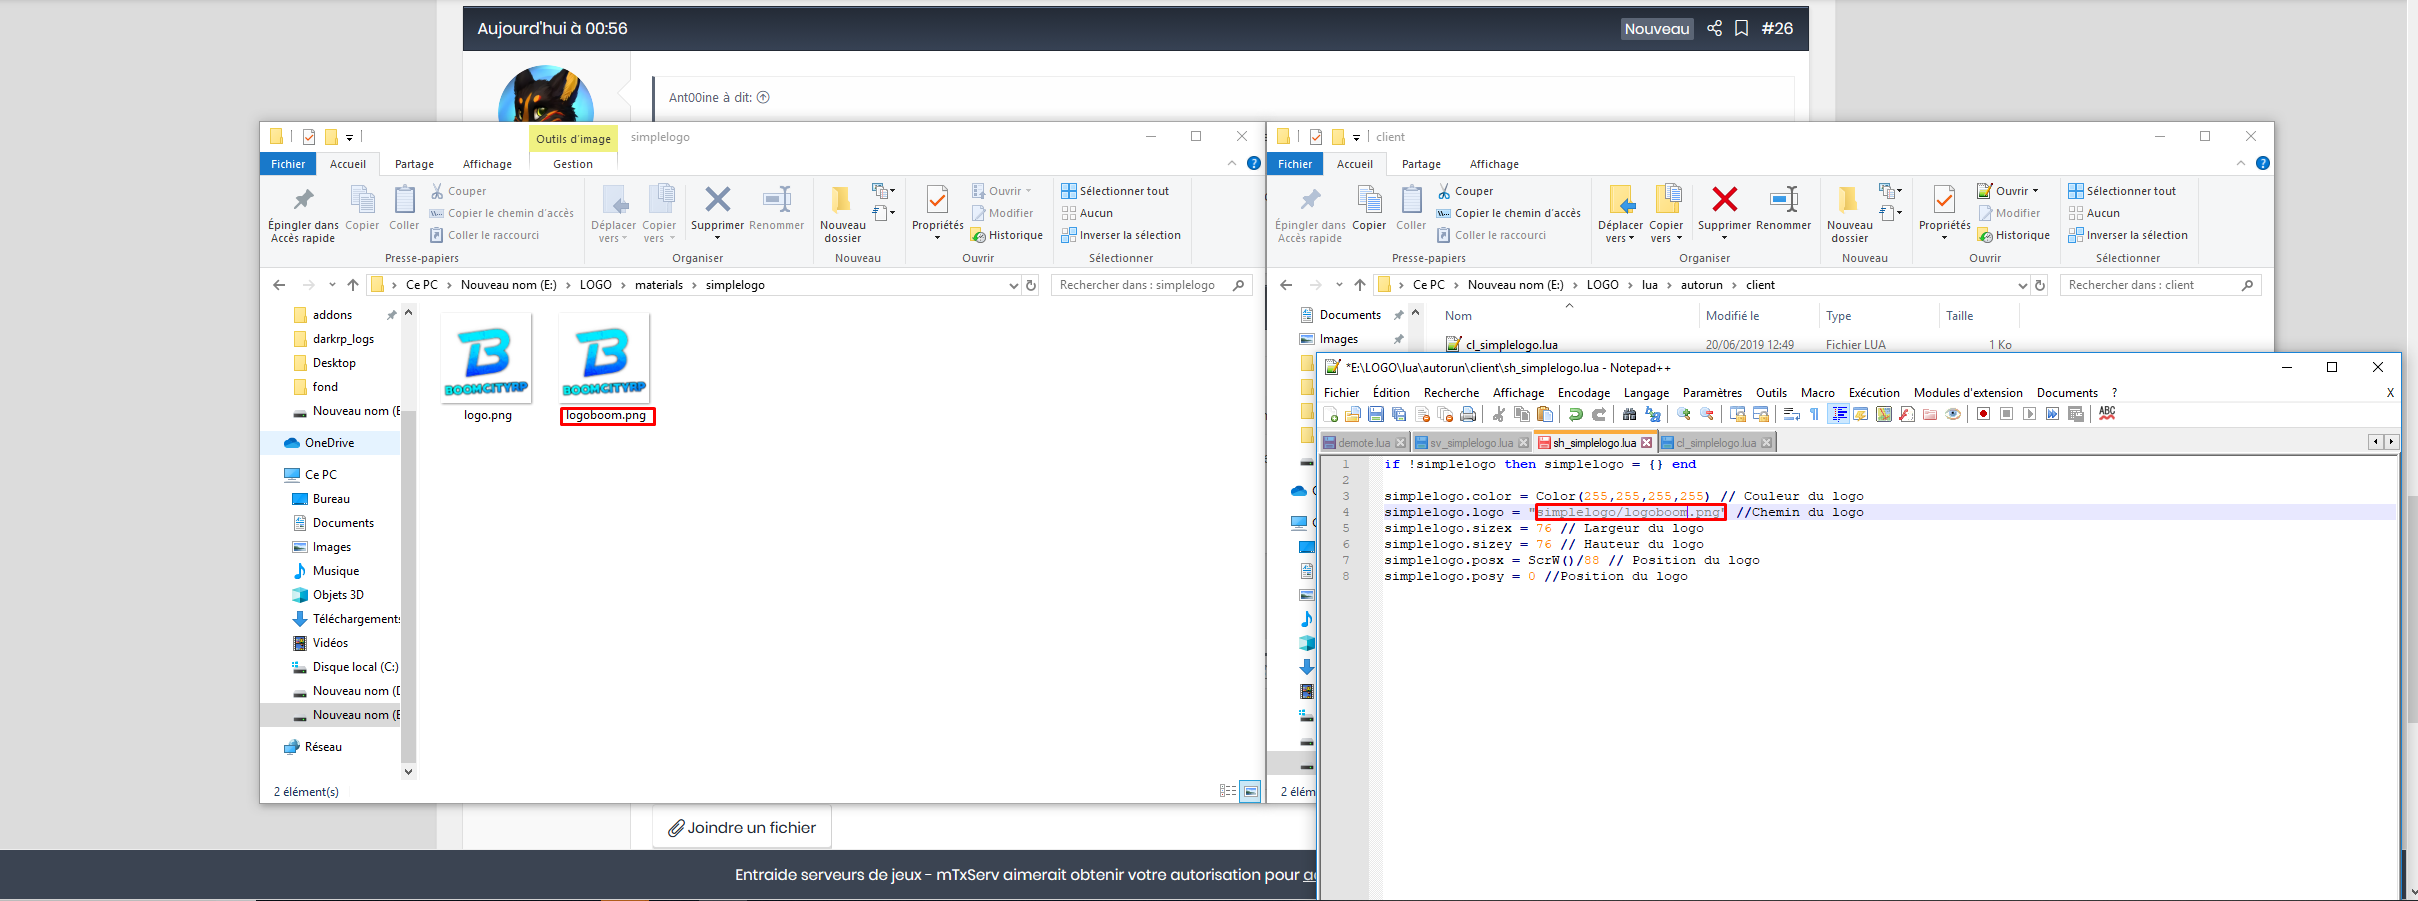2418x901 pixels.
Task: Click Sélectionner tout in simplelogo window
Action: [x=1115, y=191]
